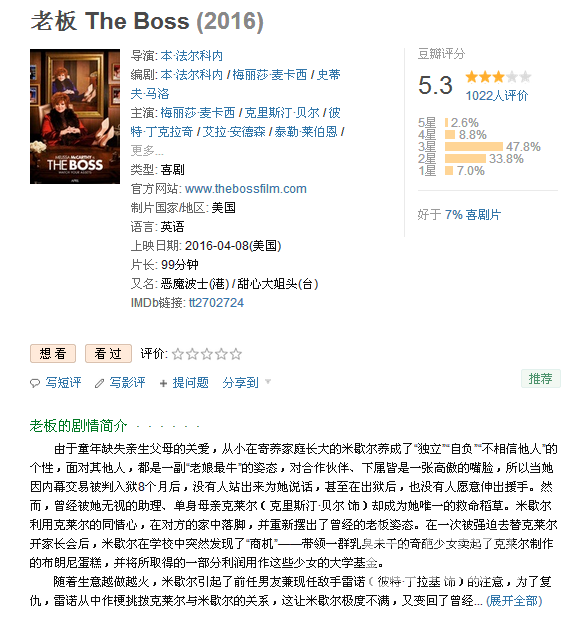This screenshot has height=622, width=575.
Task: Expand the cast list with 更多...
Action: pyautogui.click(x=147, y=150)
